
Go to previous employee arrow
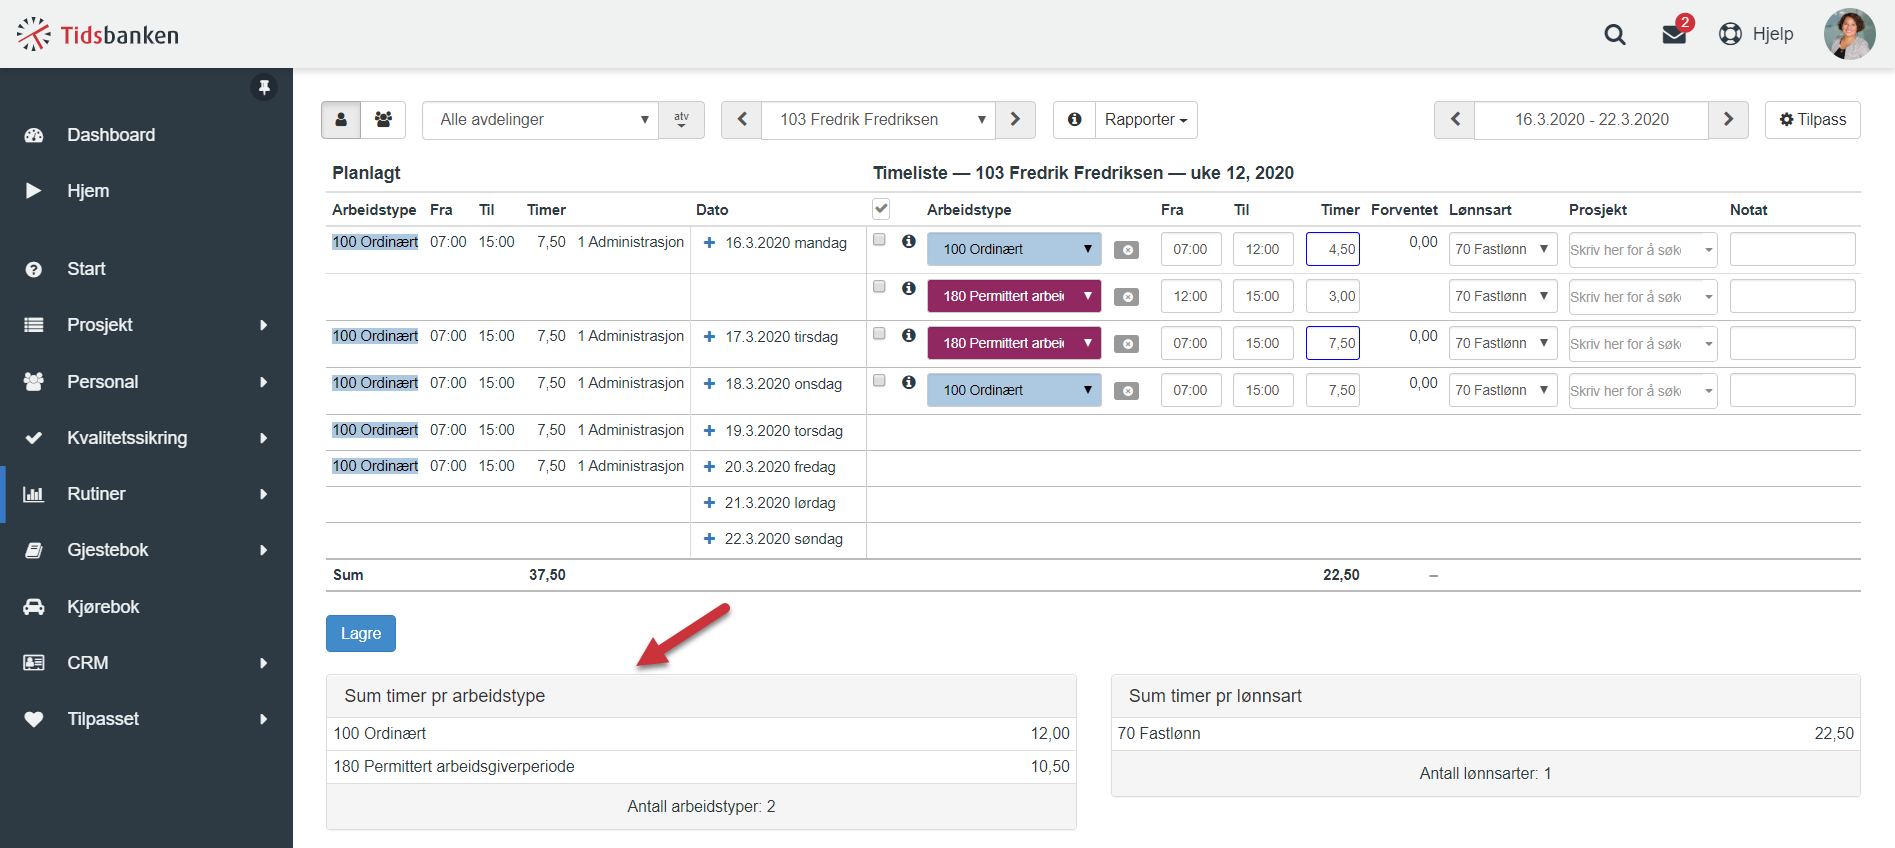pos(742,120)
